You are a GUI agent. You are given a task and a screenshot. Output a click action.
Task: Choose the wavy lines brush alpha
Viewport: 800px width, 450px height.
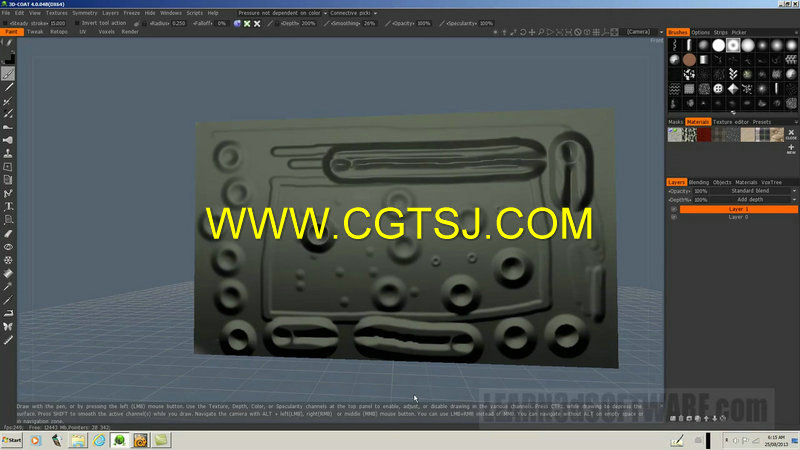coord(674,89)
